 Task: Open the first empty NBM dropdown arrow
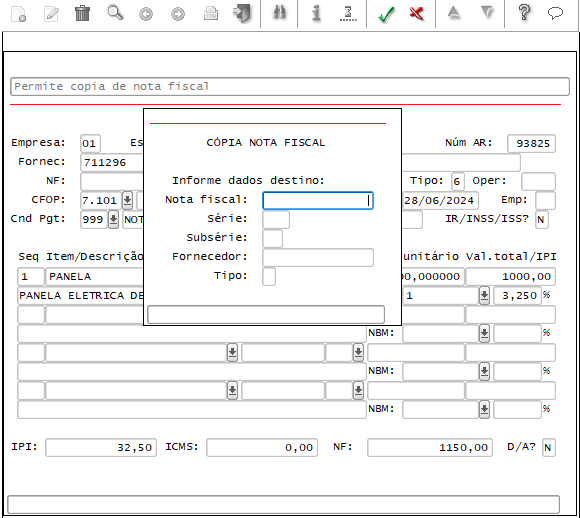tap(484, 333)
